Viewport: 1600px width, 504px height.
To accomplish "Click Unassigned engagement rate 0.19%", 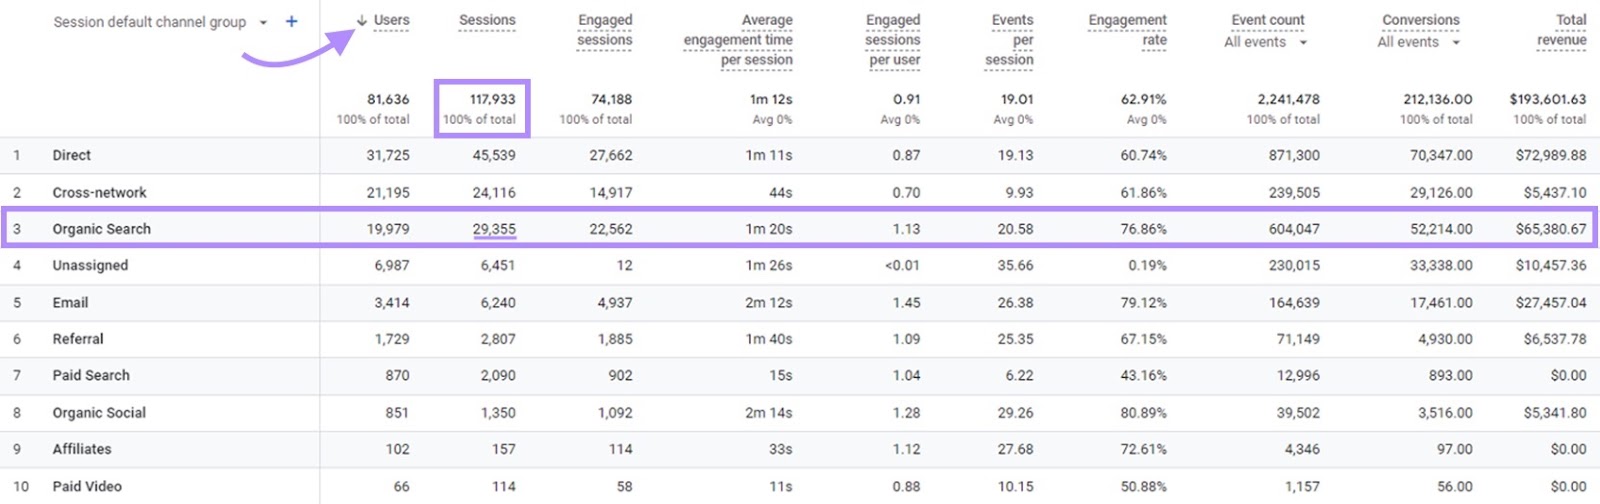I will (x=1147, y=265).
